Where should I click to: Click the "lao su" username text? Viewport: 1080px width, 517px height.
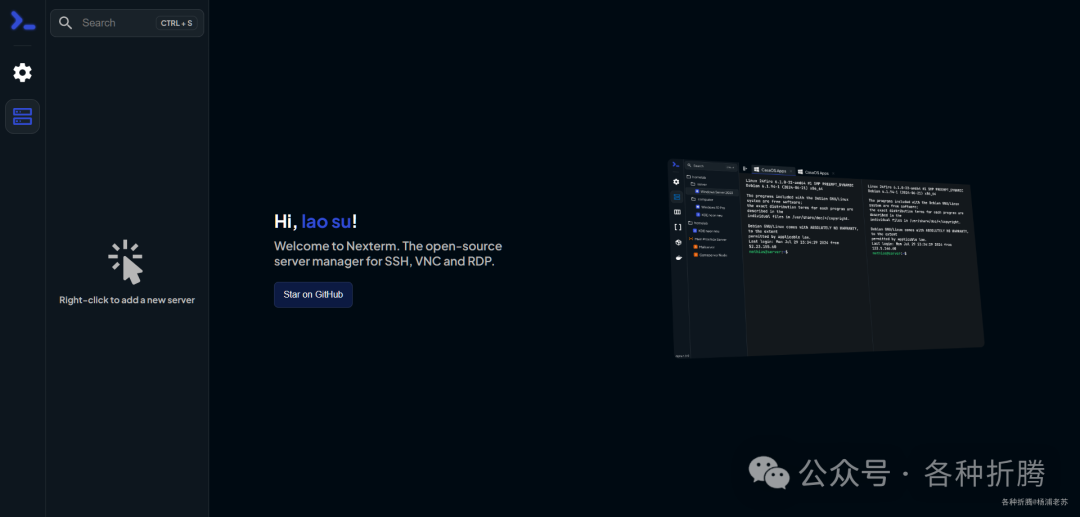326,222
